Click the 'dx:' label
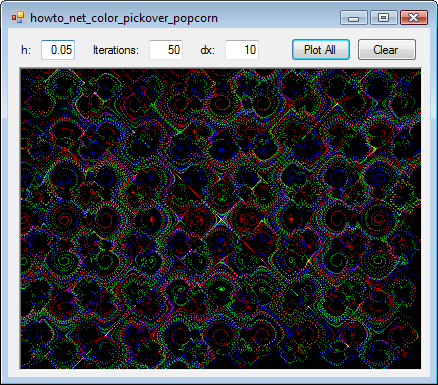Viewport: 438px width, 385px height. click(207, 50)
